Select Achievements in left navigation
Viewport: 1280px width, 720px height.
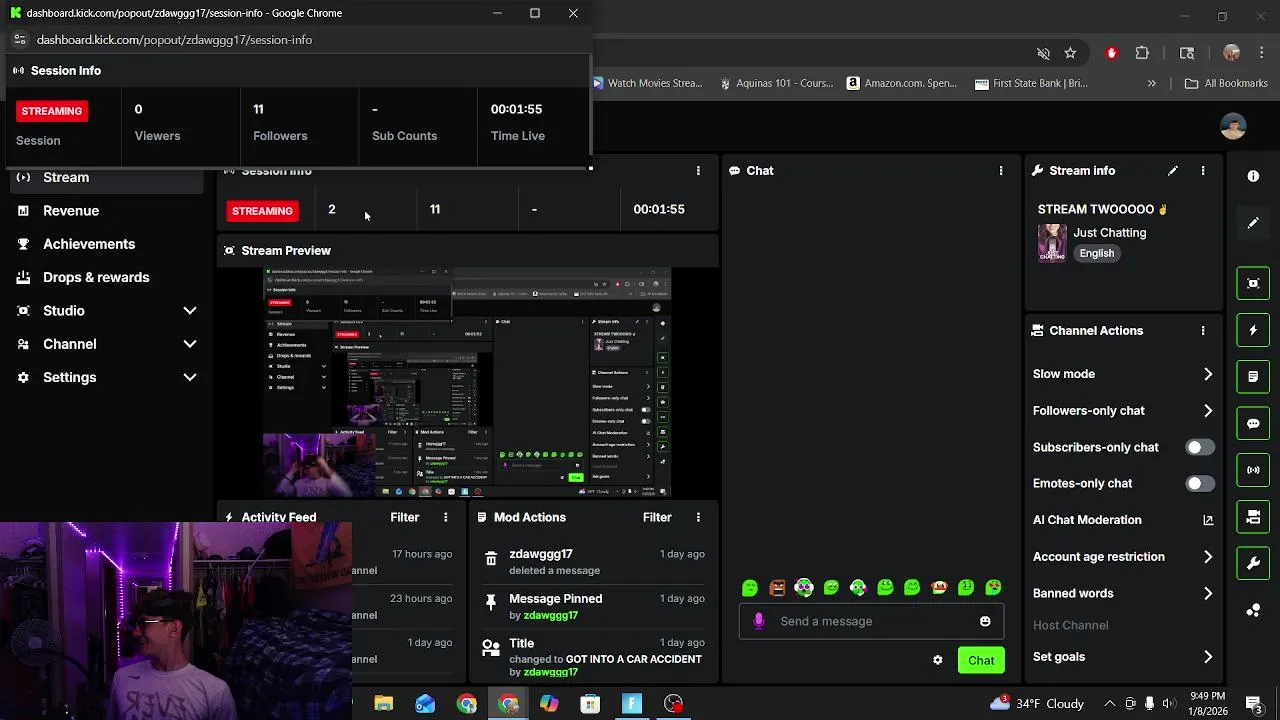pos(89,244)
